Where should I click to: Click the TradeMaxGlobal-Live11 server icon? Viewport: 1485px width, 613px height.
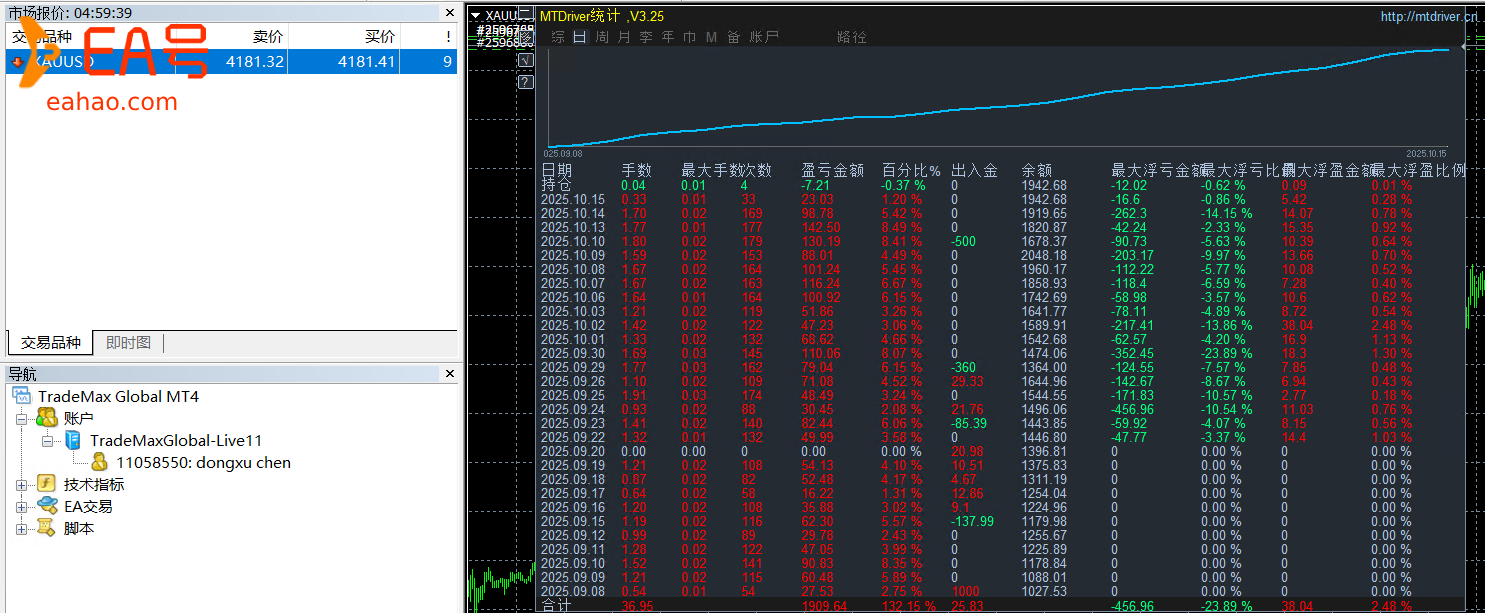click(x=72, y=440)
